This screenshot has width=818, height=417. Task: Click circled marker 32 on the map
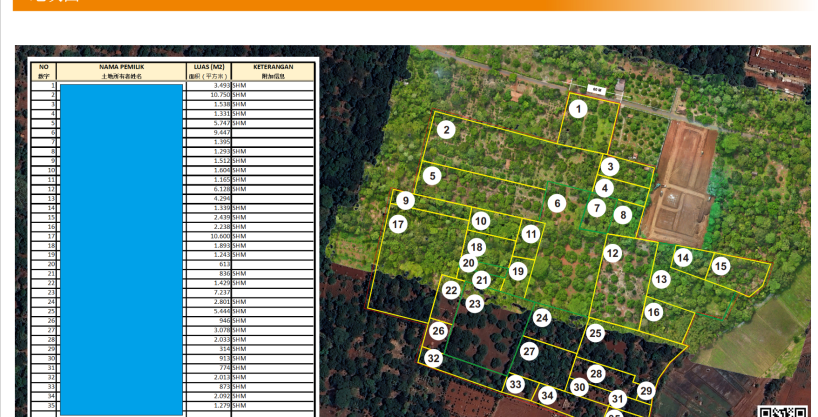(434, 359)
